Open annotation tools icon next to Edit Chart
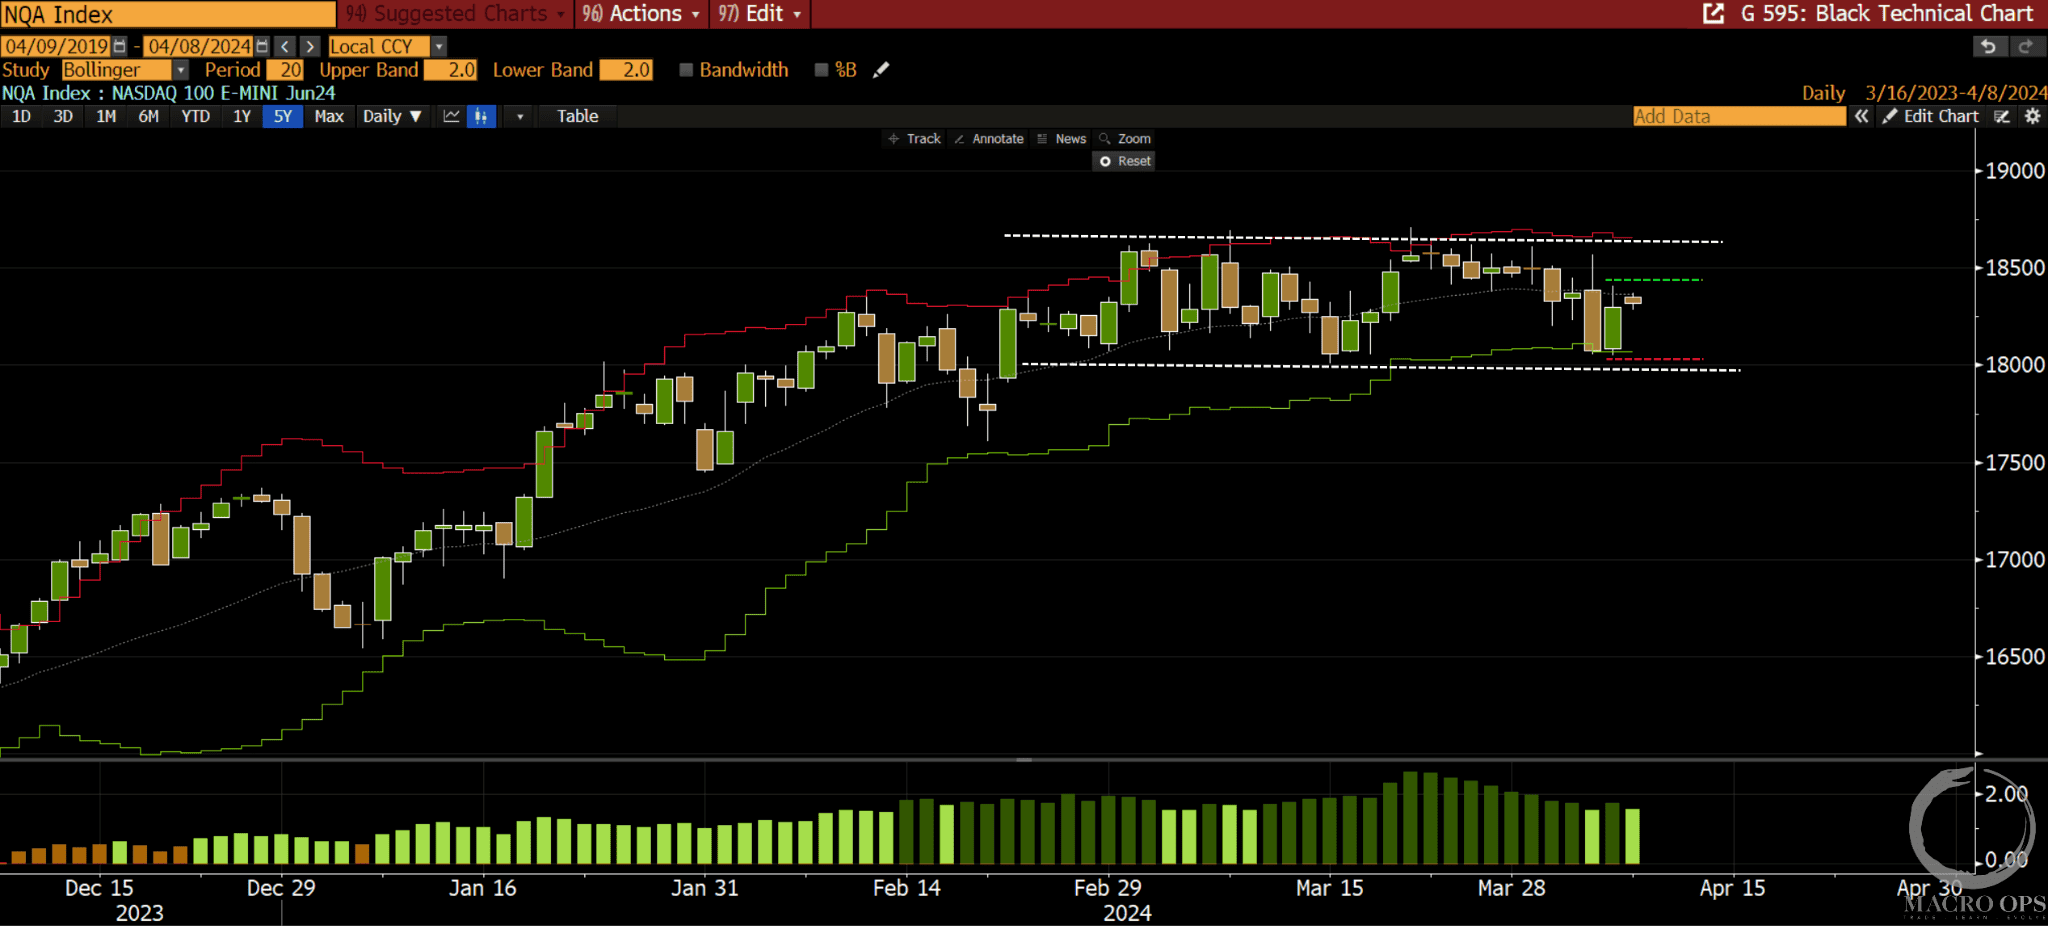The image size is (2048, 926). pos(2002,116)
